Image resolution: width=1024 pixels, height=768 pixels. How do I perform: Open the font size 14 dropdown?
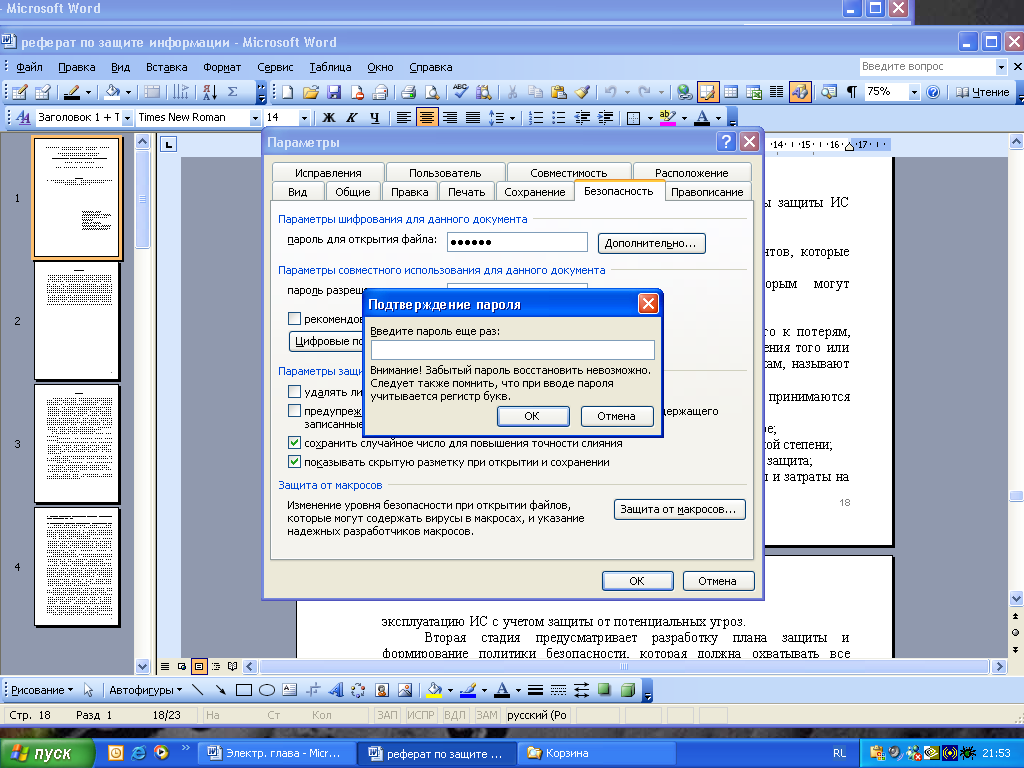tap(304, 118)
